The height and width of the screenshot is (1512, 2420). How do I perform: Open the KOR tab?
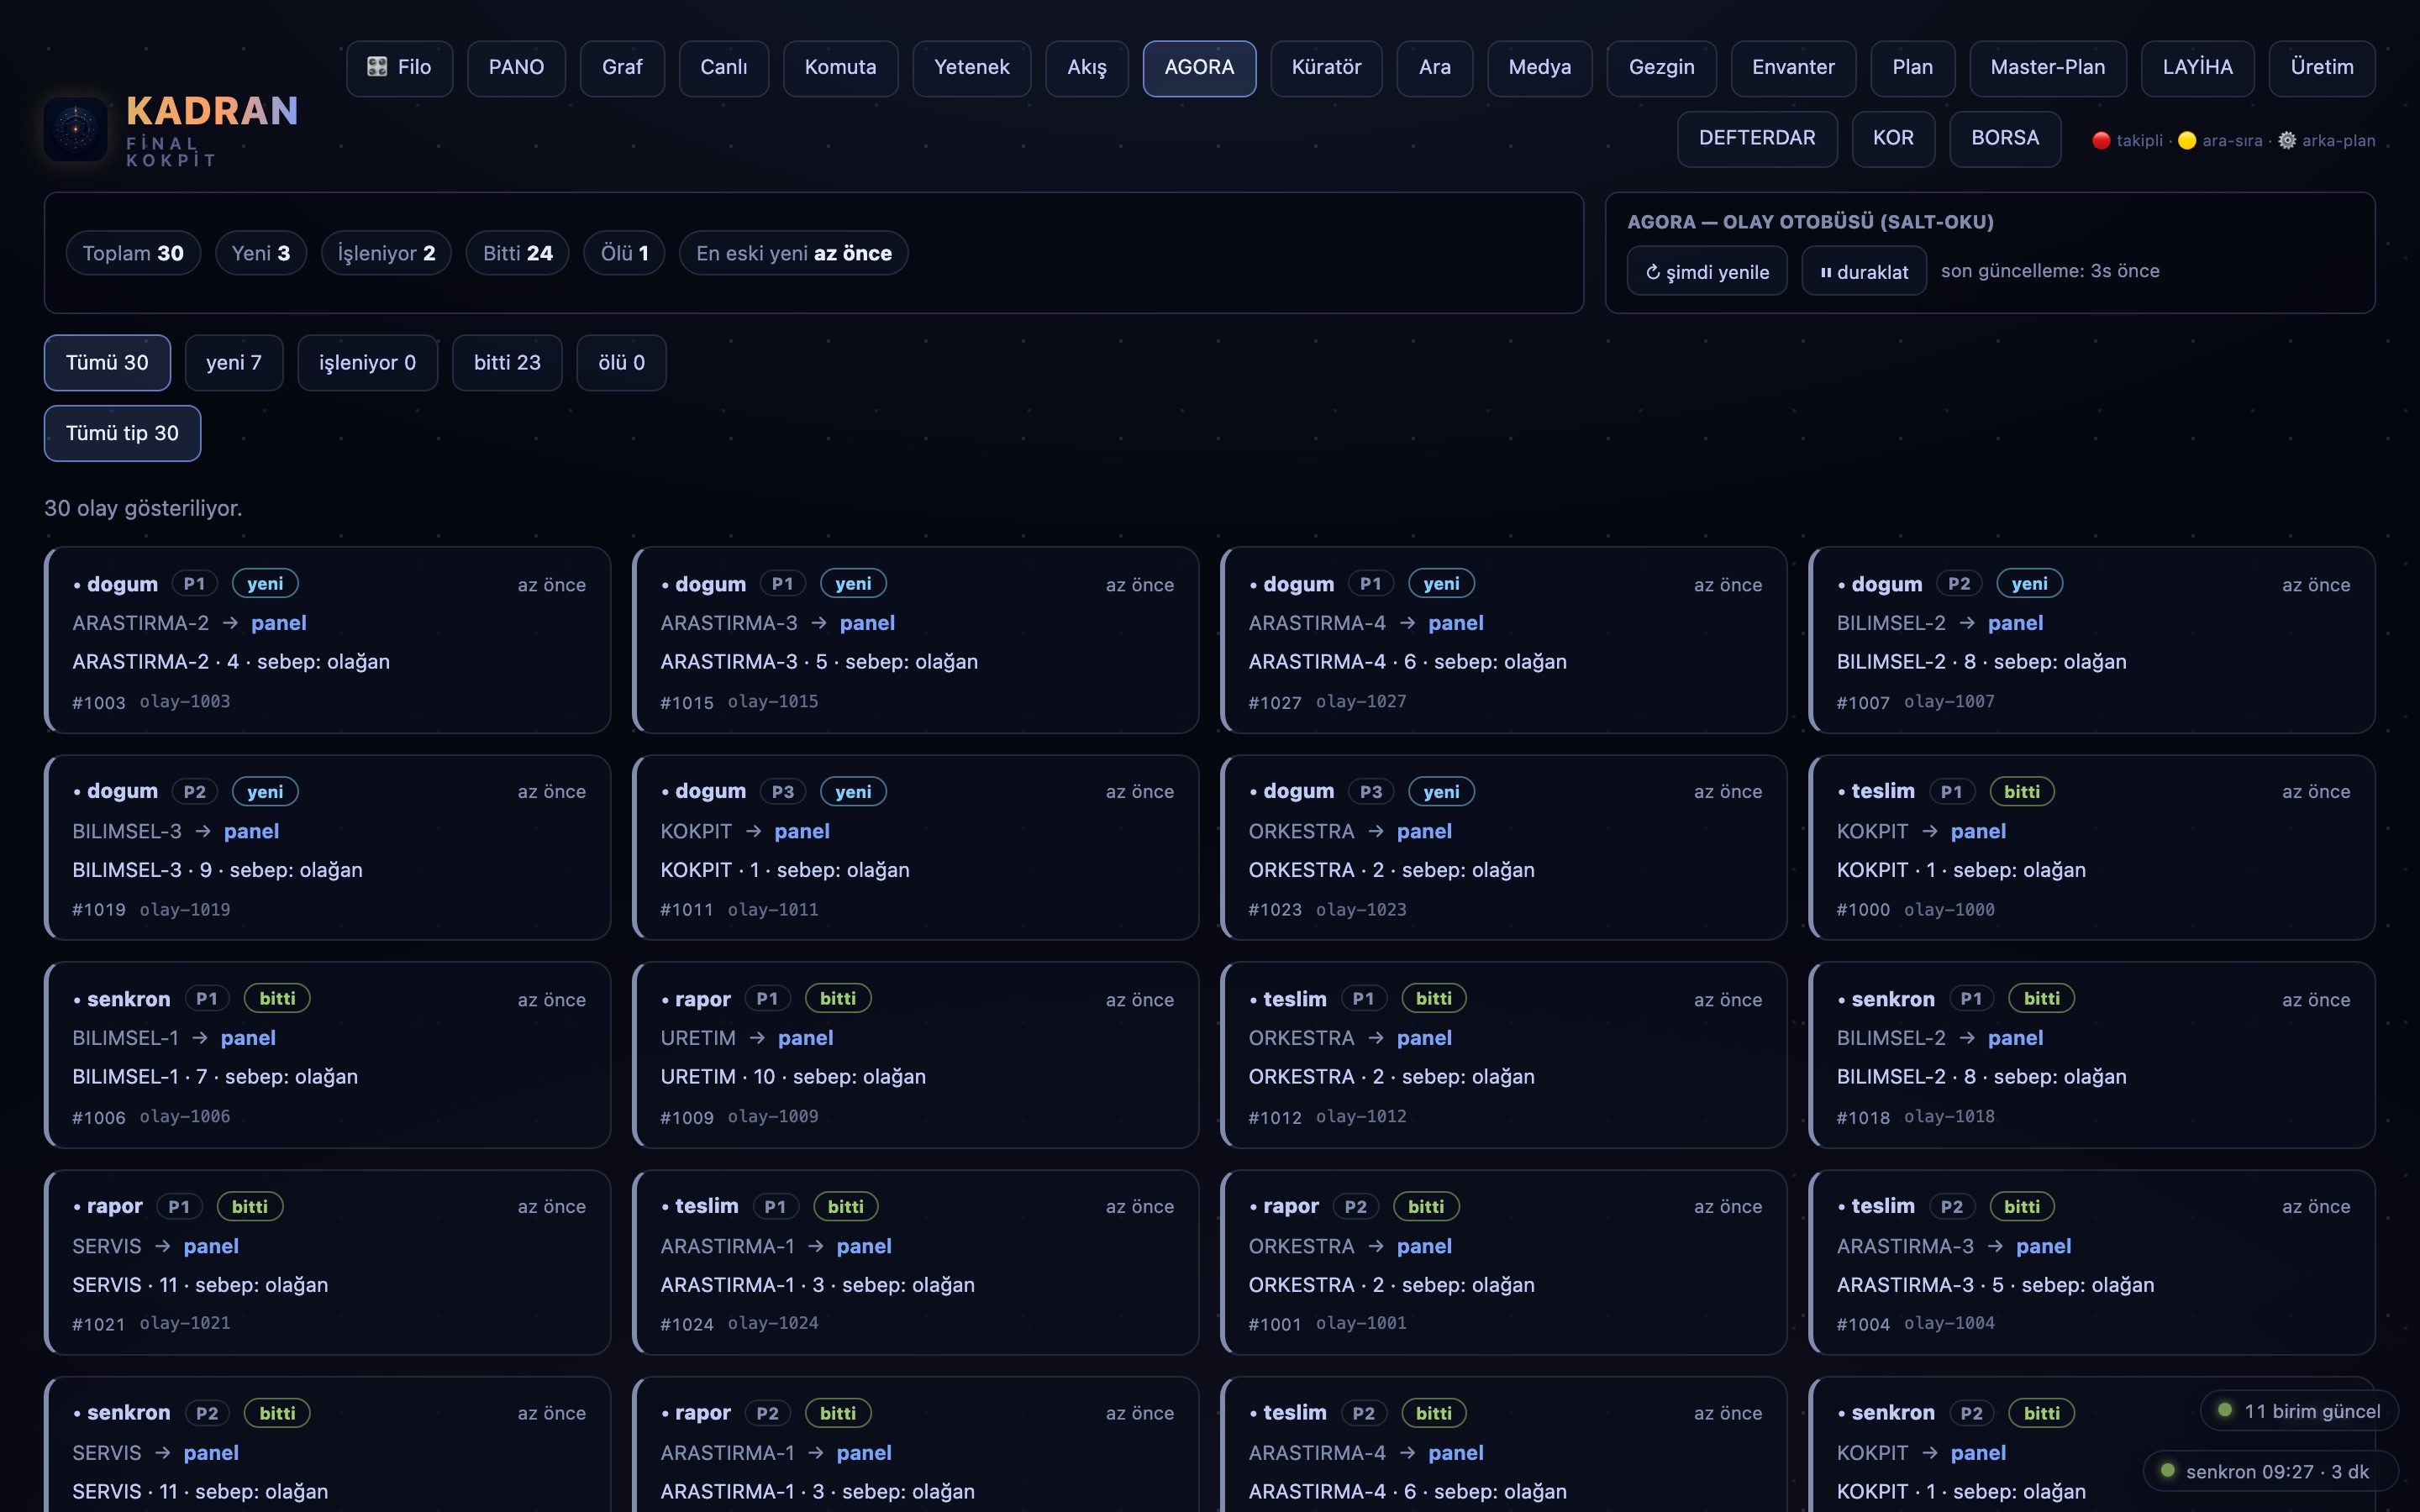click(1892, 139)
